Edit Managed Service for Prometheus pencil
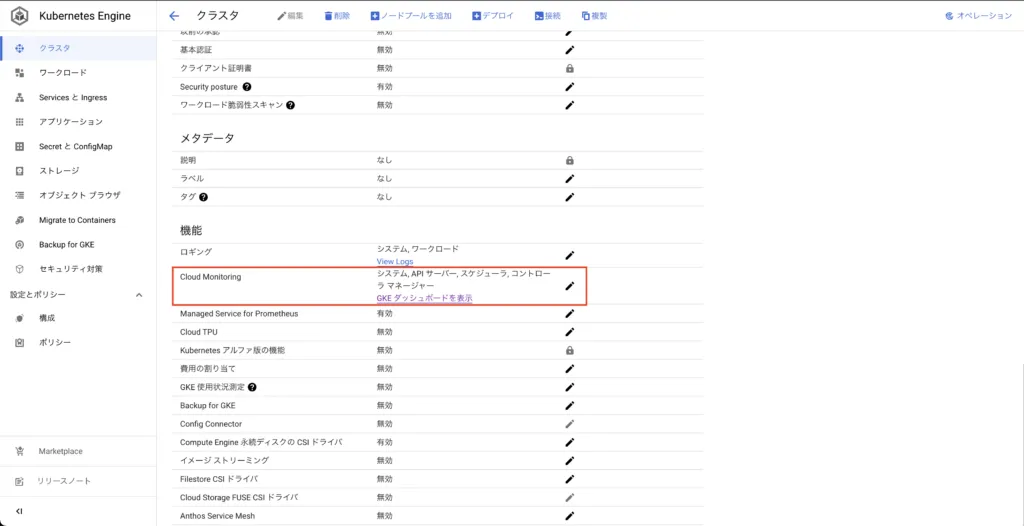 (x=569, y=314)
